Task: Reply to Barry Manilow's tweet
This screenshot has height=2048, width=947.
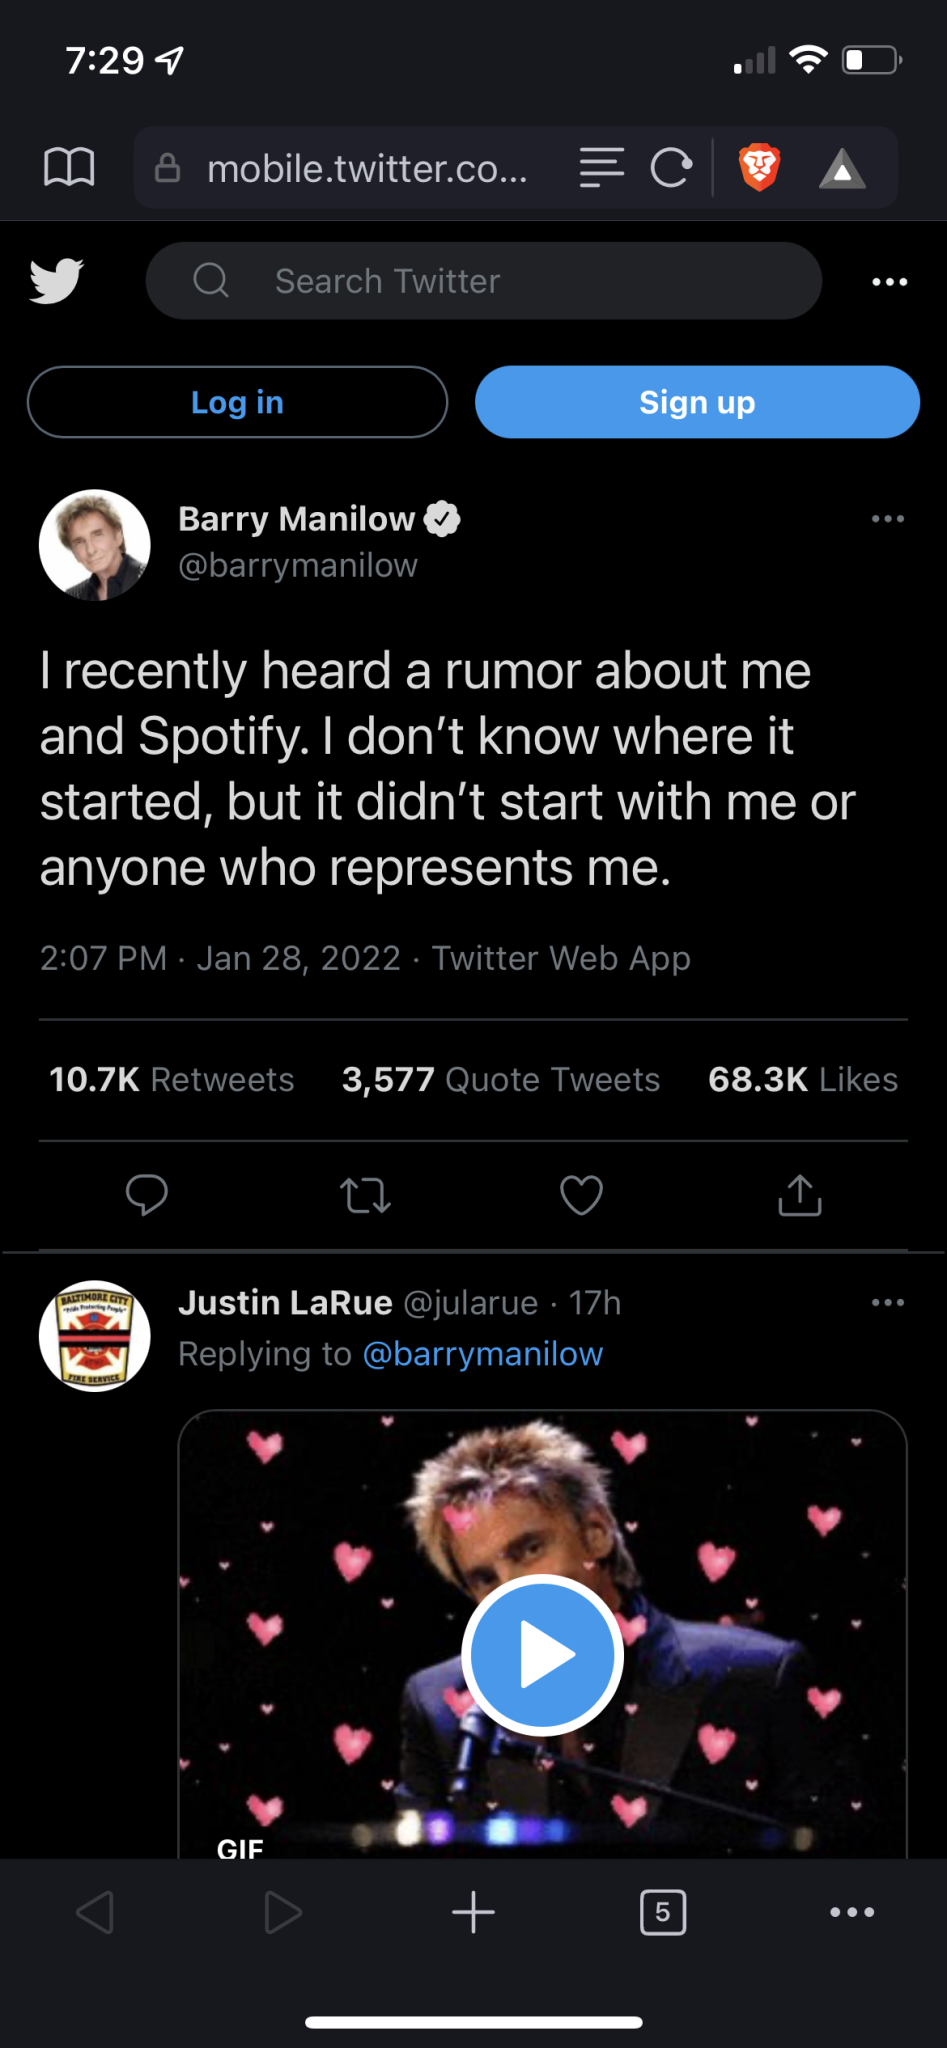Action: [146, 1195]
